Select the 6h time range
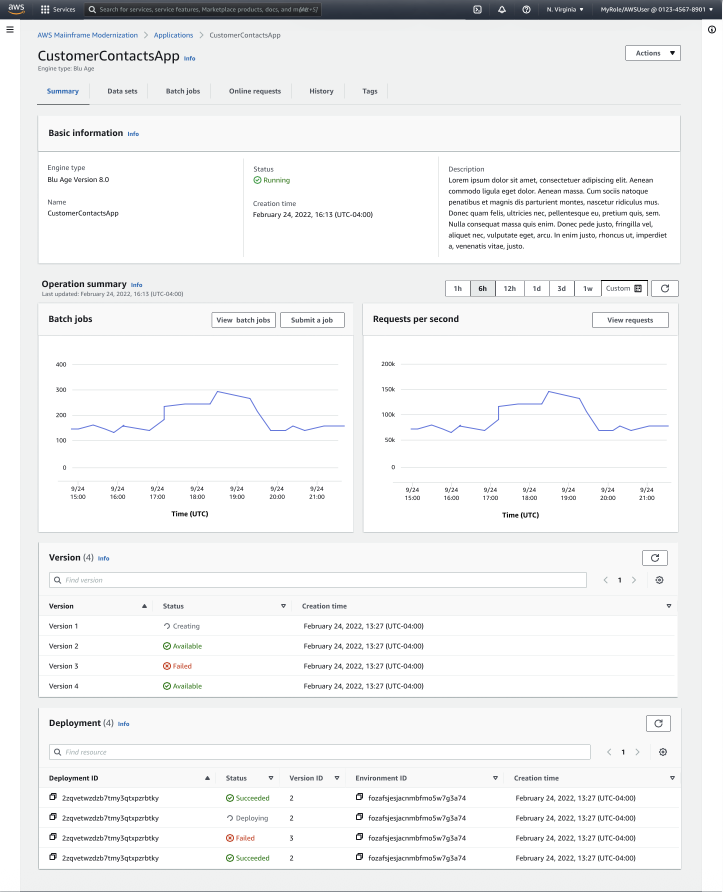This screenshot has width=723, height=892. [482, 288]
